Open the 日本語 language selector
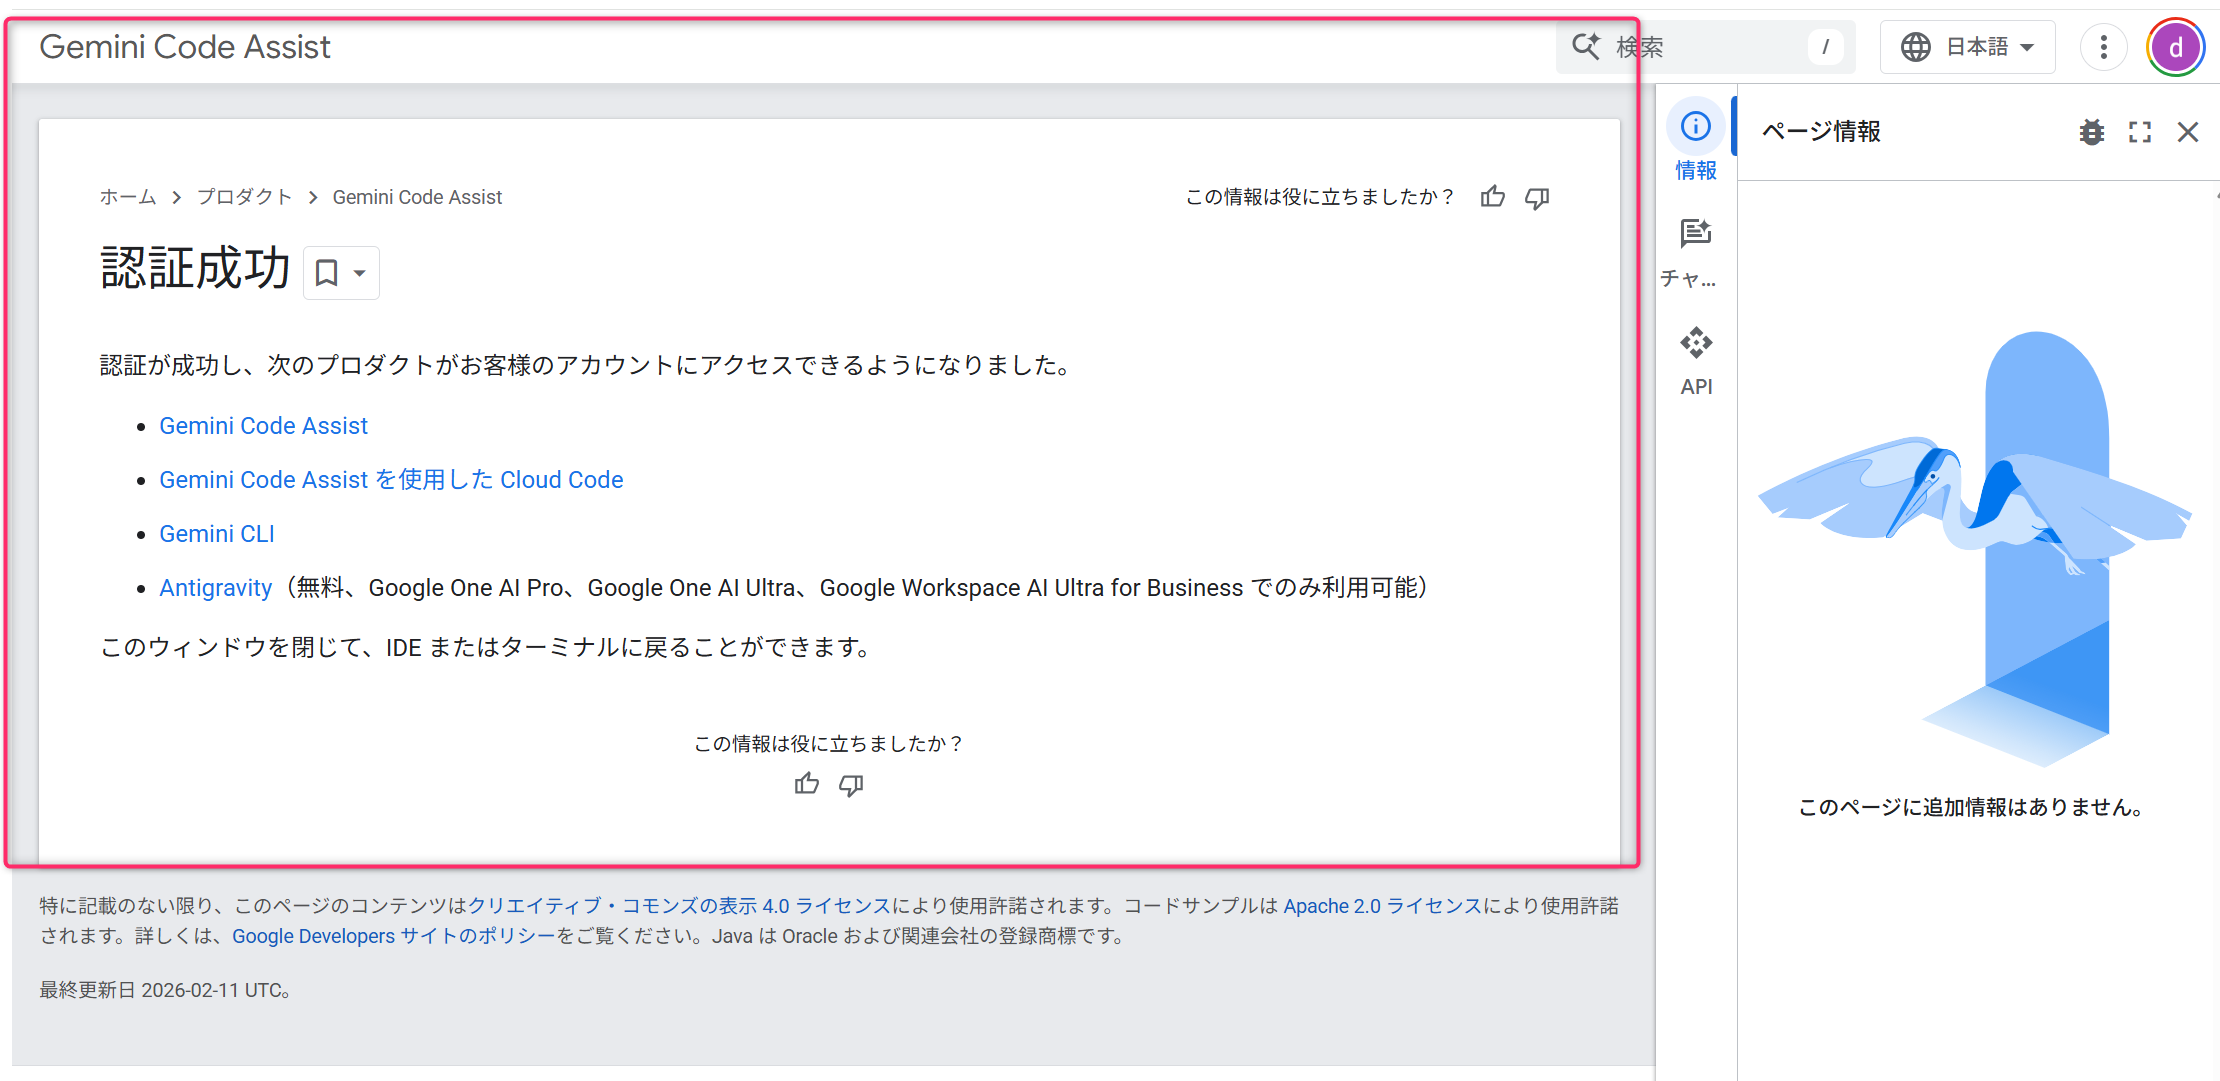Viewport: 2220px width, 1081px height. pyautogui.click(x=1967, y=47)
